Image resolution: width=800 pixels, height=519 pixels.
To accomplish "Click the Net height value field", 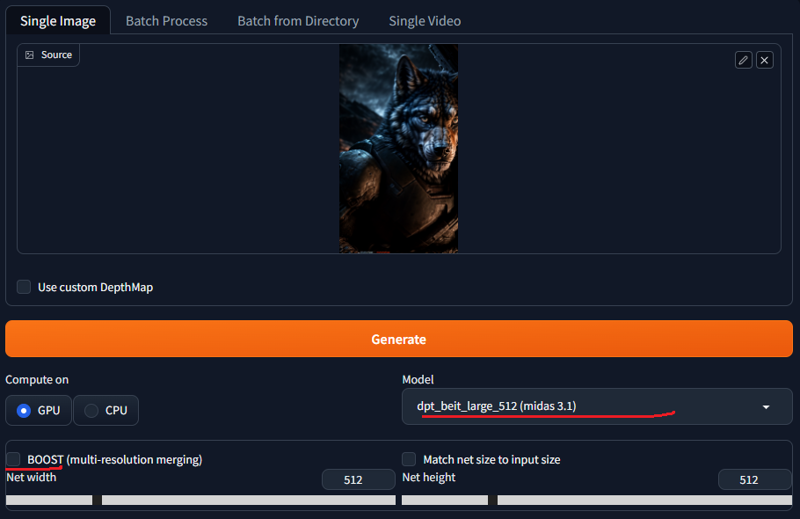I will [755, 480].
